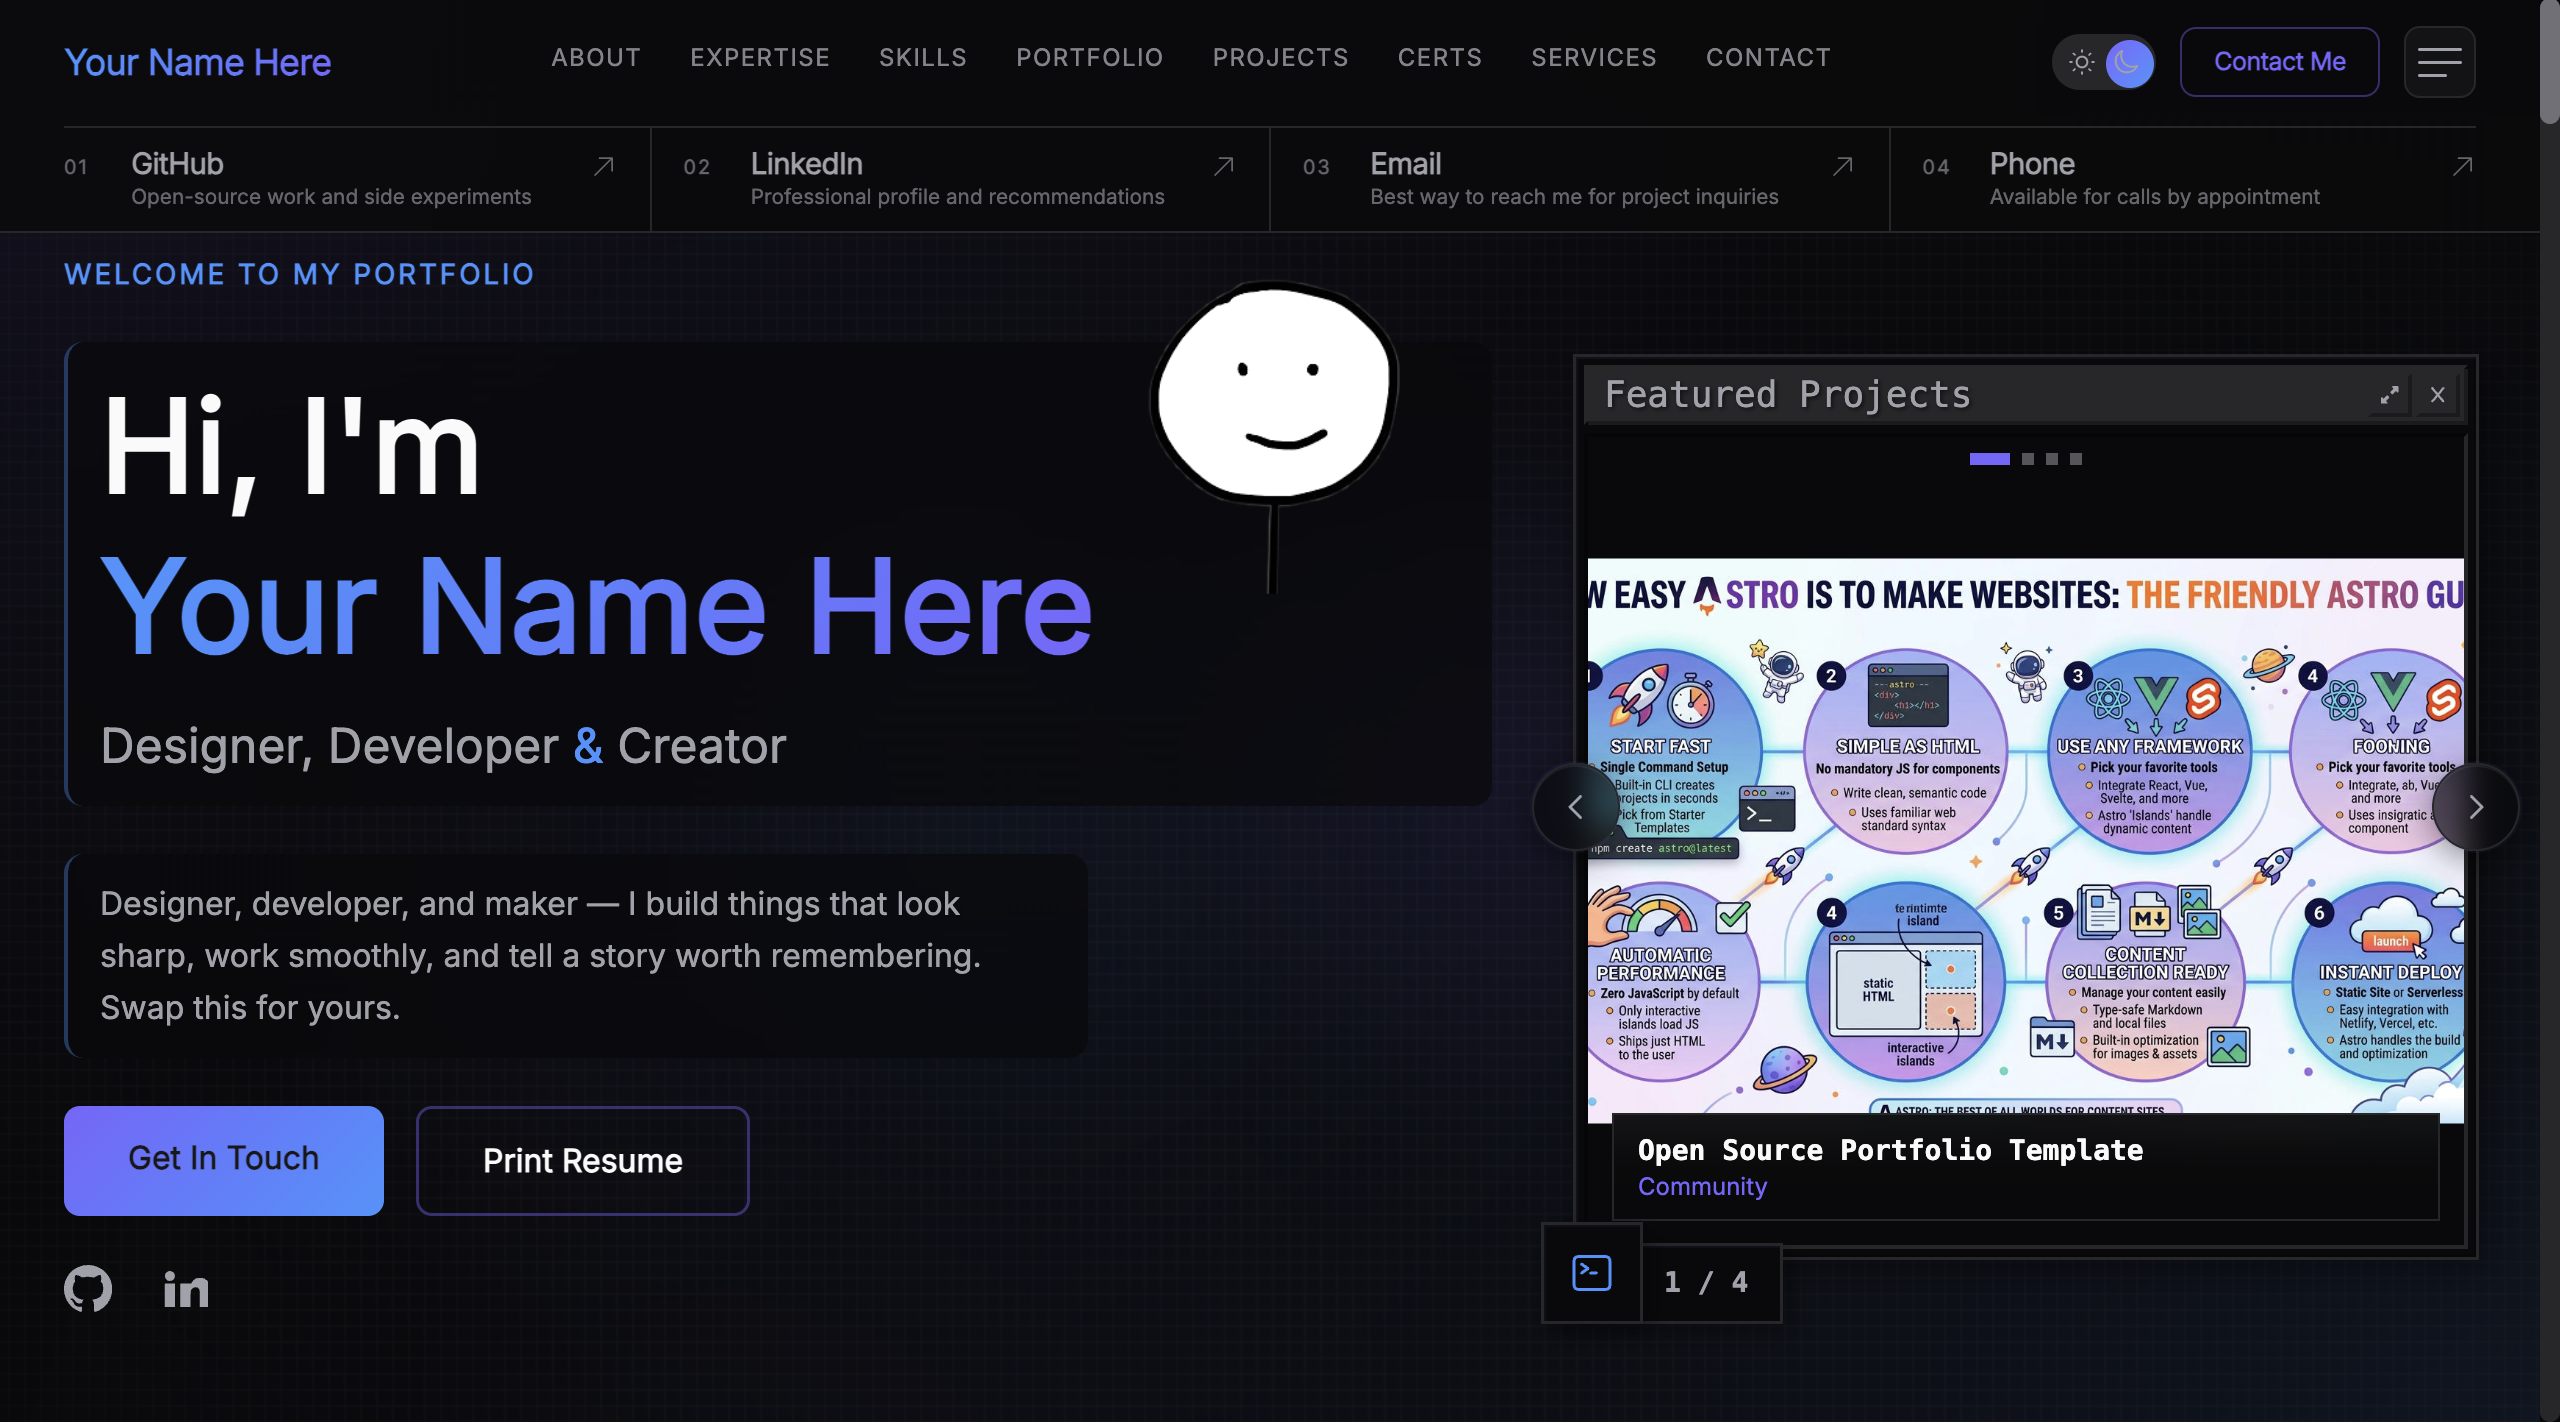Open LinkedIn card arrow icon

click(x=1223, y=166)
